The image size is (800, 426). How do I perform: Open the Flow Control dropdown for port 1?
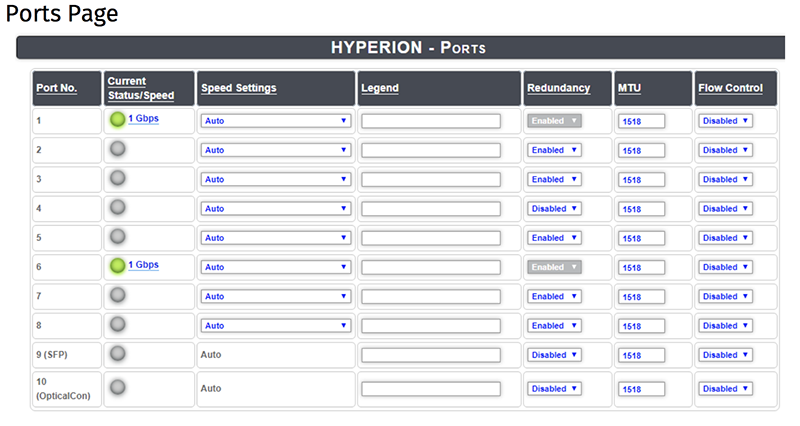pyautogui.click(x=725, y=121)
